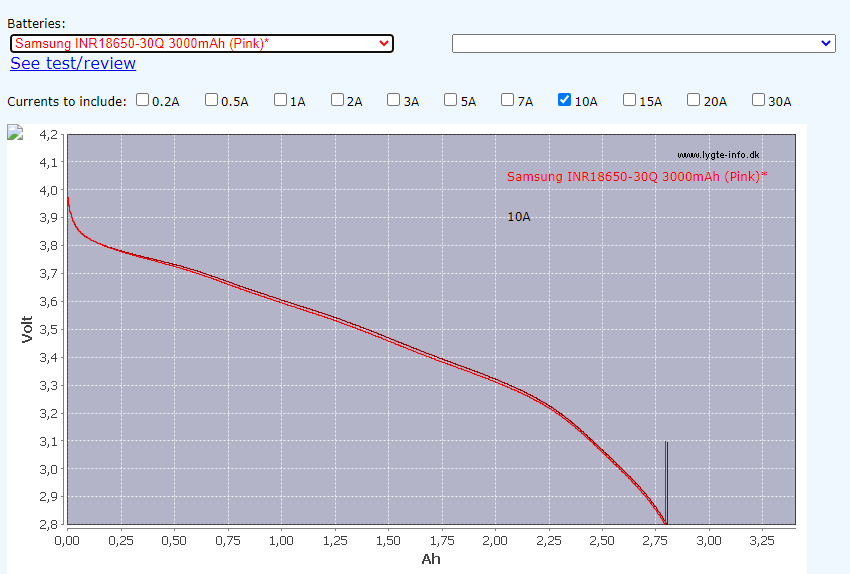This screenshot has height=574, width=850.
Task: Enable the 15A current checkbox
Action: 629,100
